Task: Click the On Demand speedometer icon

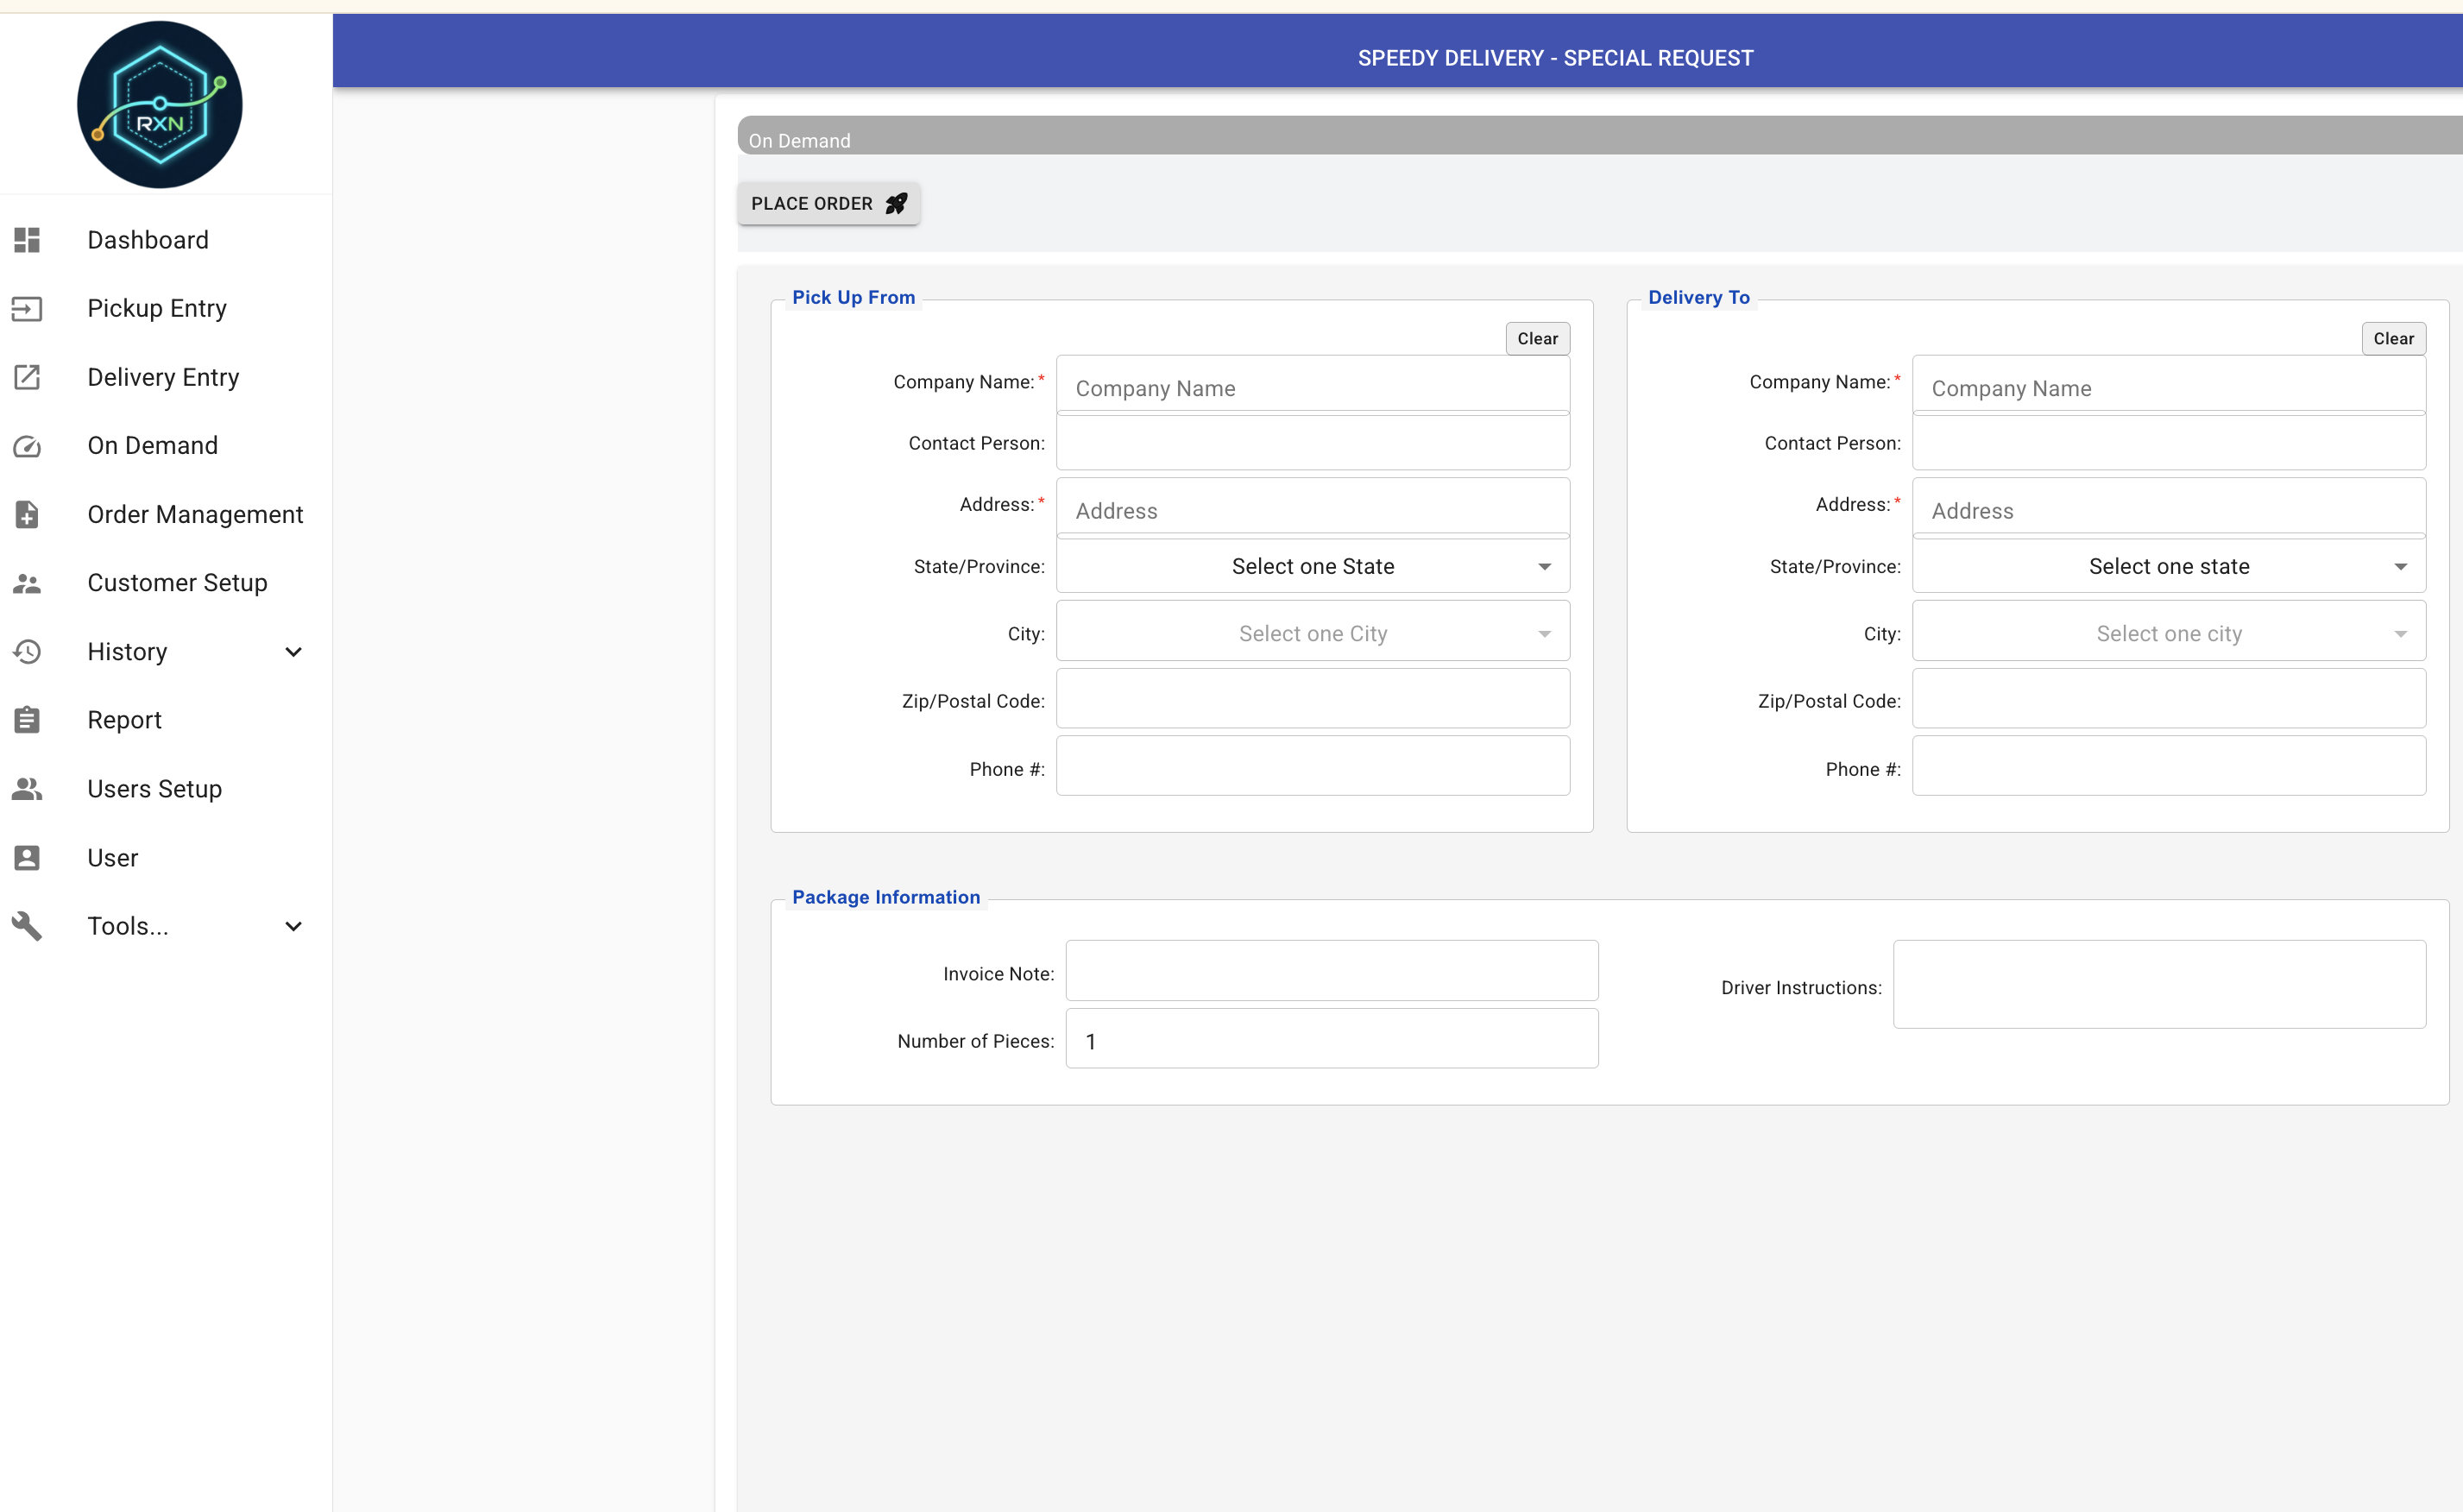Action: point(27,446)
